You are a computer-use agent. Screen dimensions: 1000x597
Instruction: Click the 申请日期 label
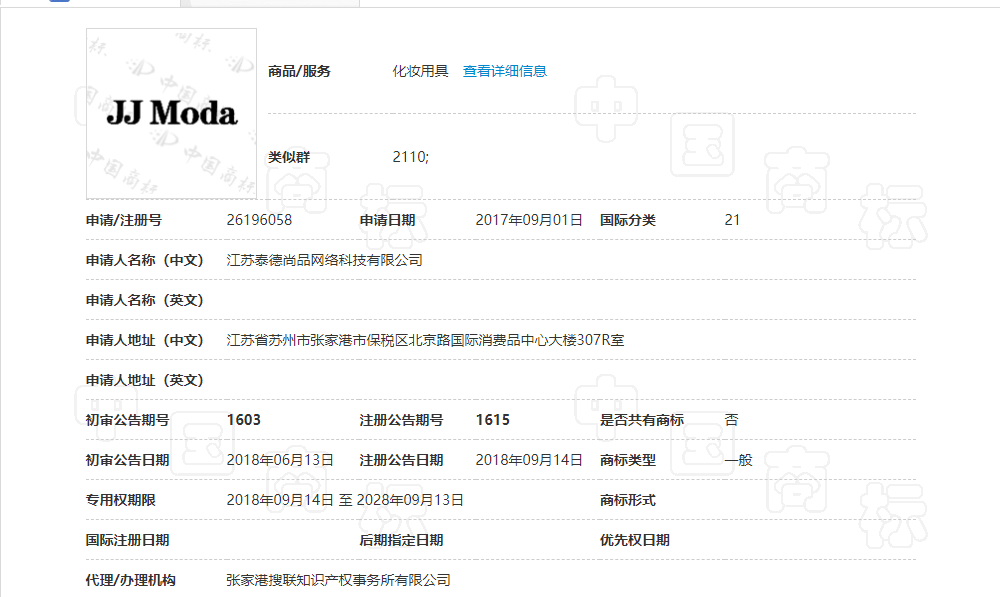(x=388, y=220)
